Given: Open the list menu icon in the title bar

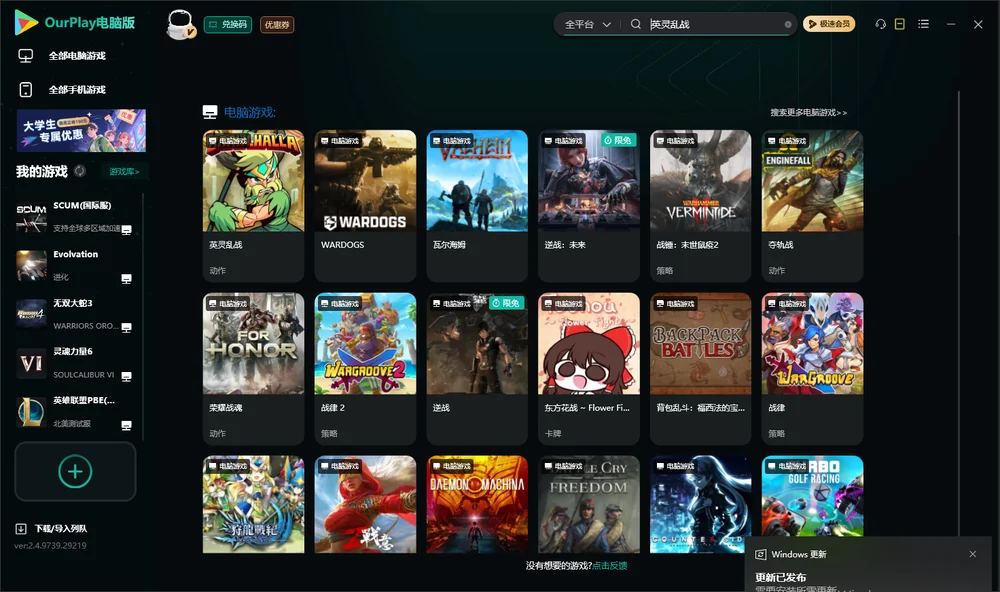Looking at the screenshot, I should click(x=923, y=24).
